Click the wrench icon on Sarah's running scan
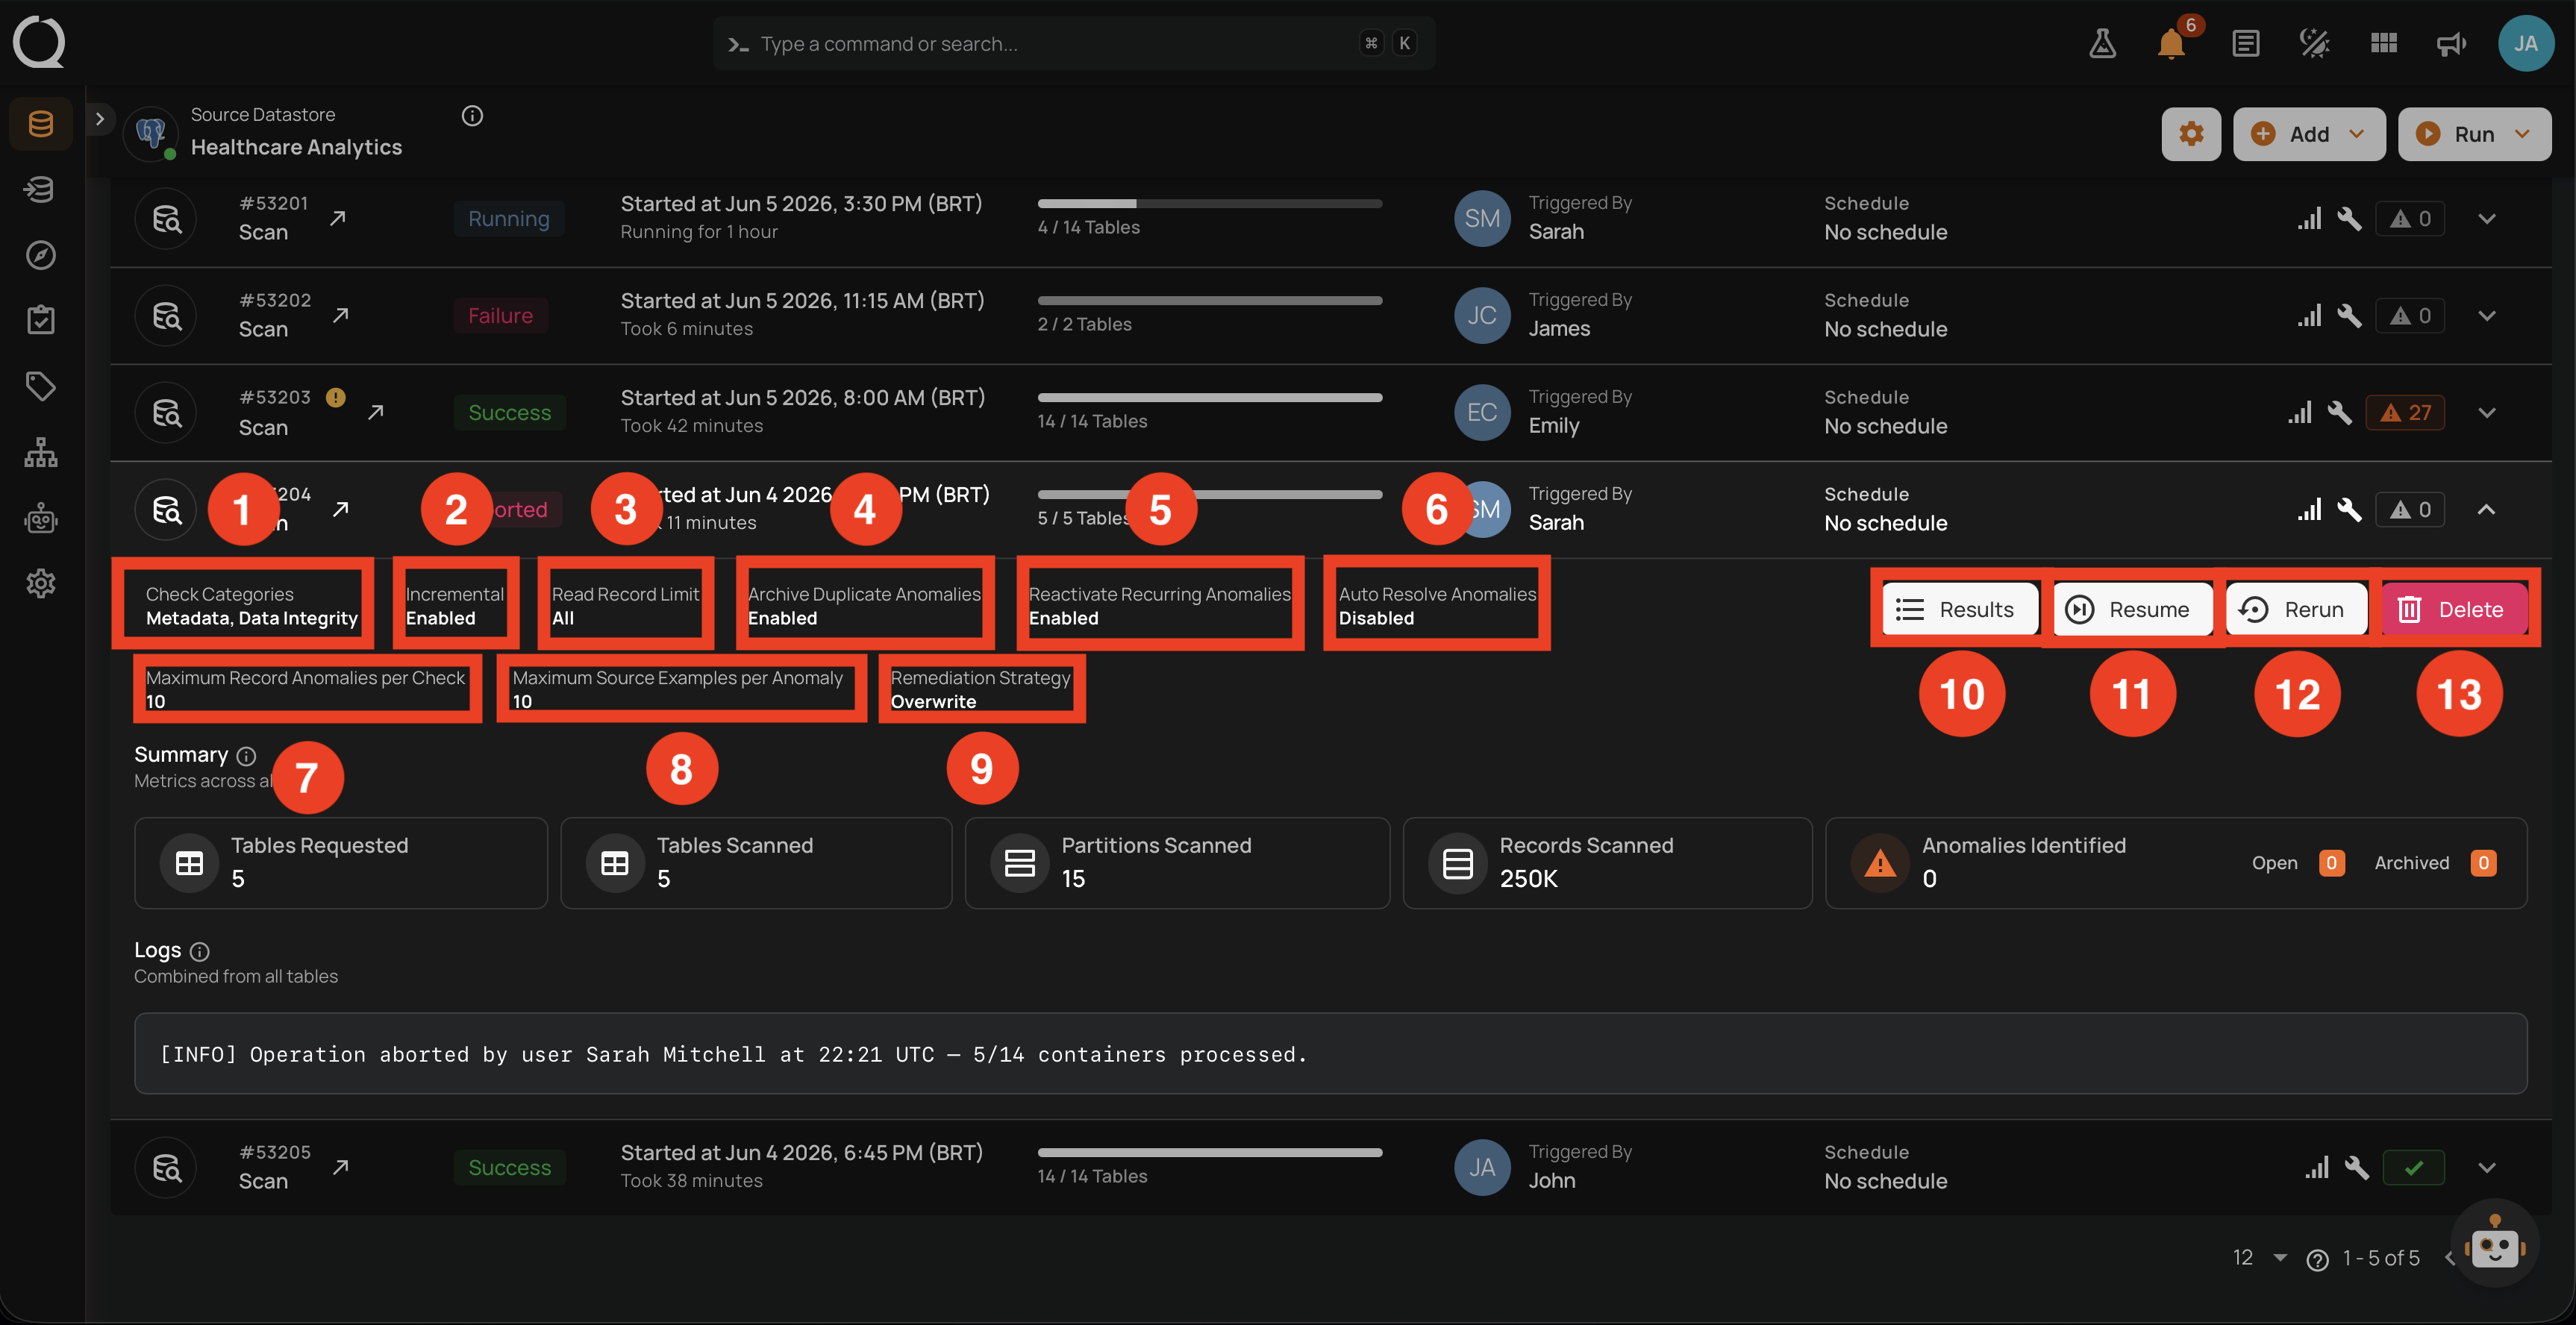2576x1325 pixels. (x=2349, y=218)
